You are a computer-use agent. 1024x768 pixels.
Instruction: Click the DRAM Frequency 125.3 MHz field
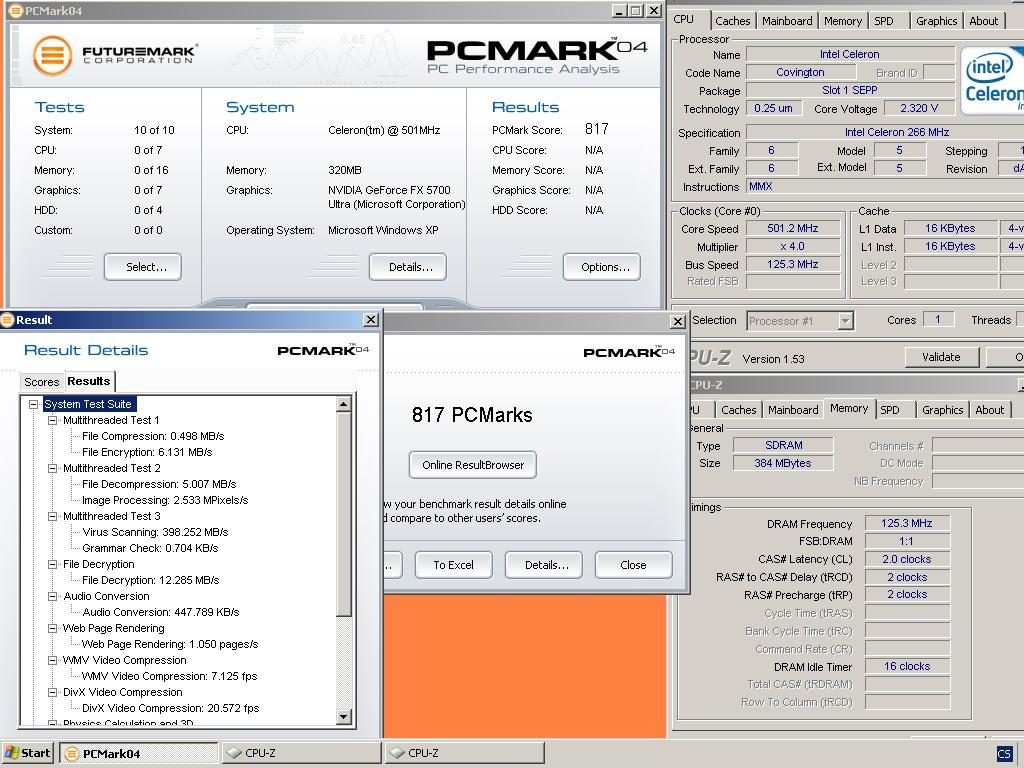[x=906, y=523]
